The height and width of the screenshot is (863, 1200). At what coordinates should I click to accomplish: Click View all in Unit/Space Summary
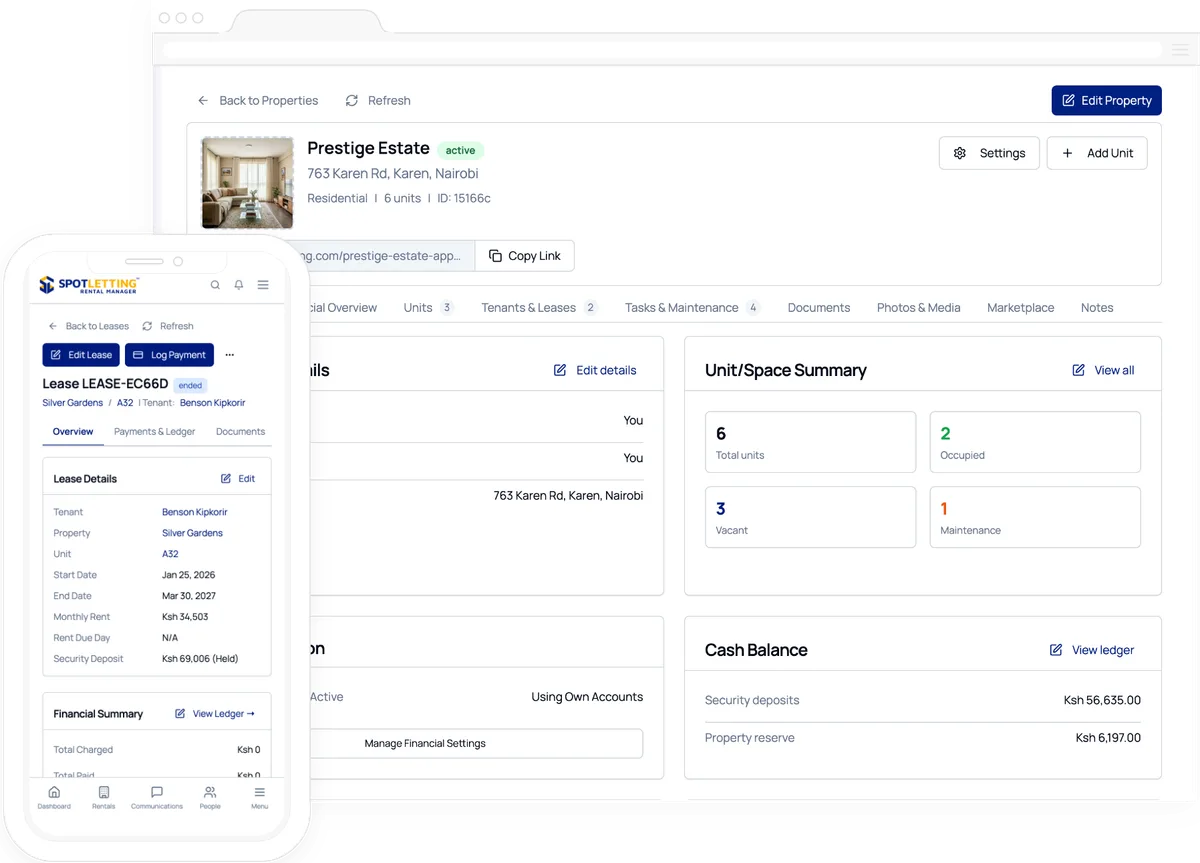coord(1103,370)
